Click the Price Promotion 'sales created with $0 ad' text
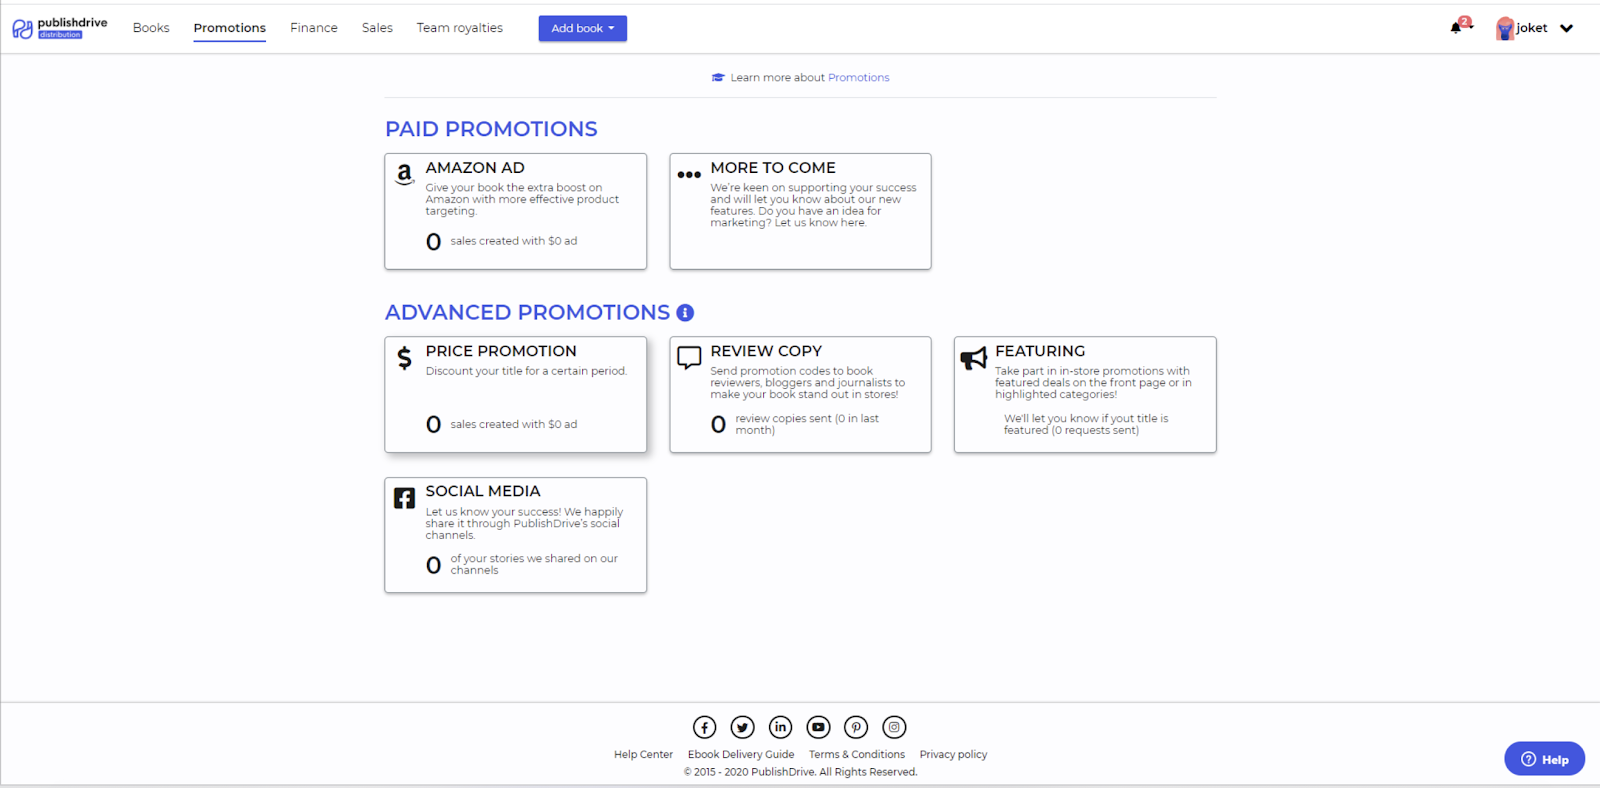The width and height of the screenshot is (1600, 788). 513,424
